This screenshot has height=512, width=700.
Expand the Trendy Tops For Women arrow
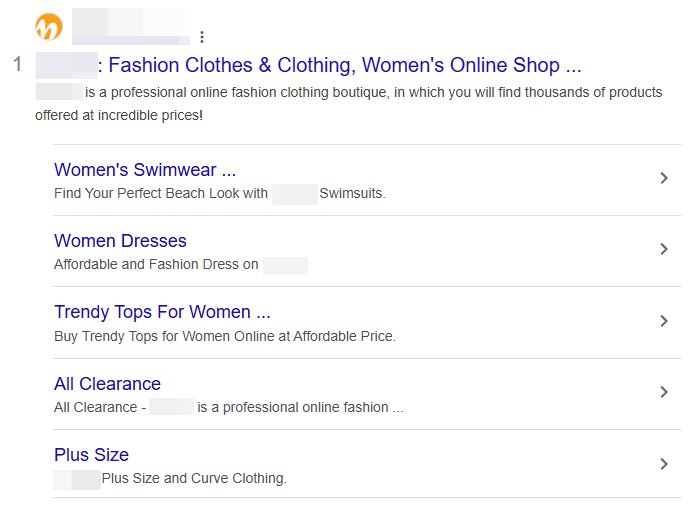click(664, 321)
